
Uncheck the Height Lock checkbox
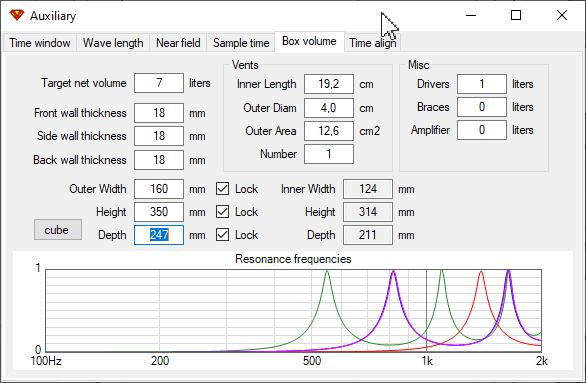pos(222,212)
